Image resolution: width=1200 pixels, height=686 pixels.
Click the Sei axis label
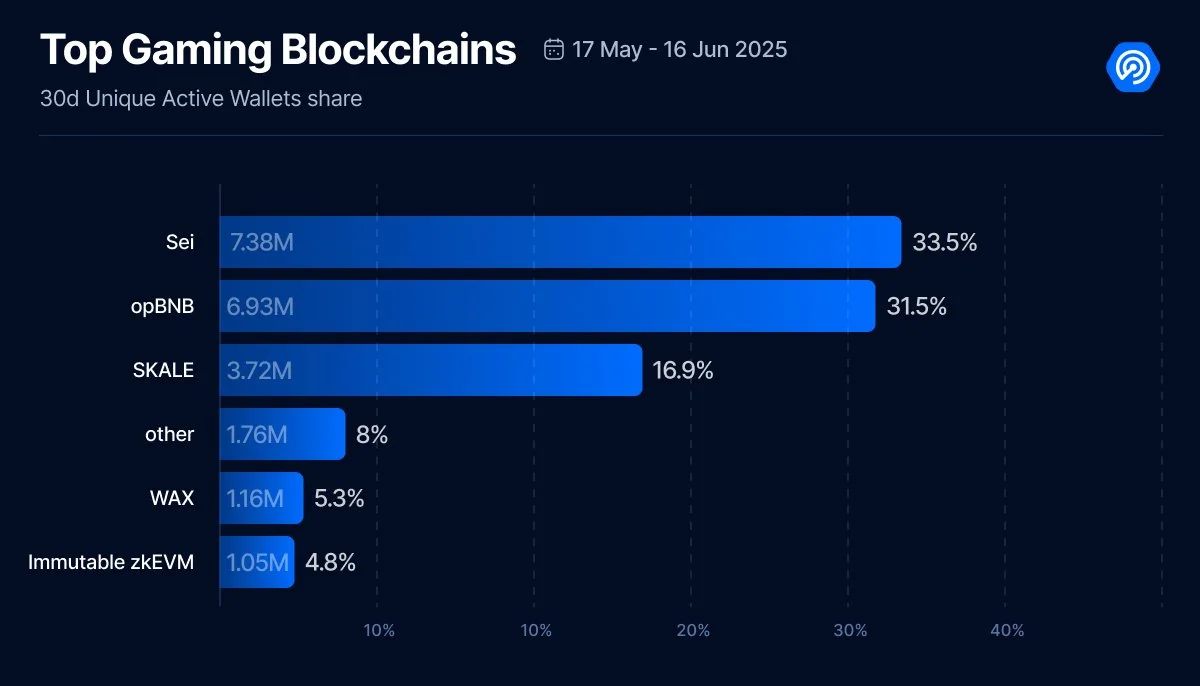point(180,242)
